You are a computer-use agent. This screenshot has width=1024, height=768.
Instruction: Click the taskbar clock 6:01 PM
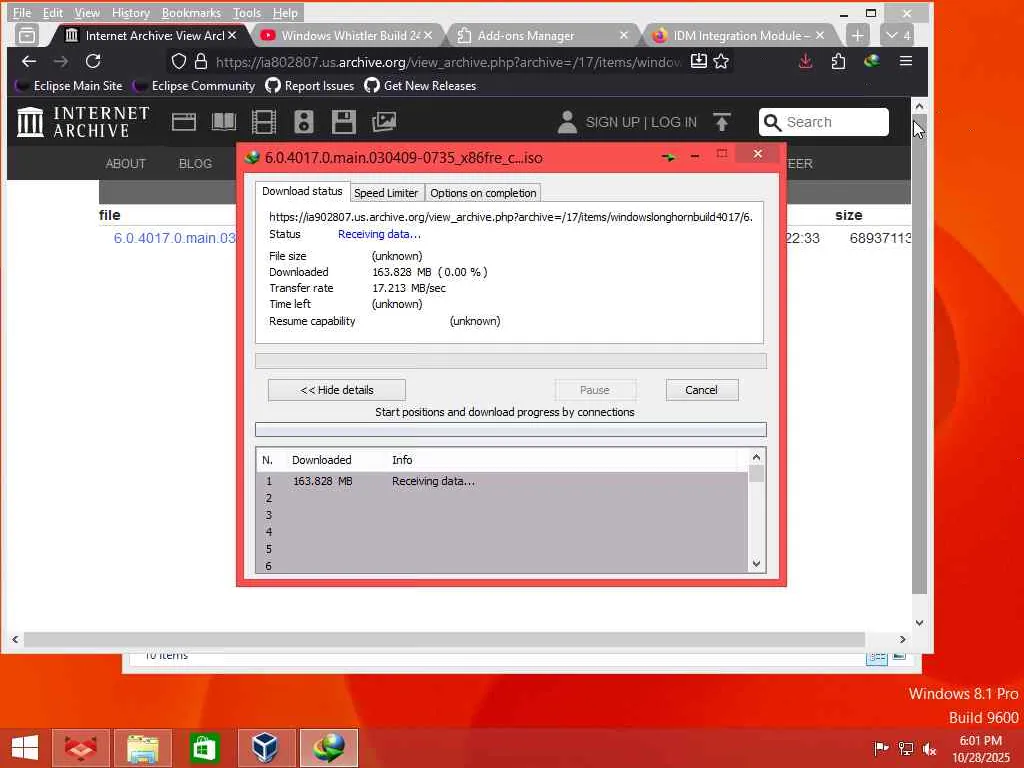[981, 741]
